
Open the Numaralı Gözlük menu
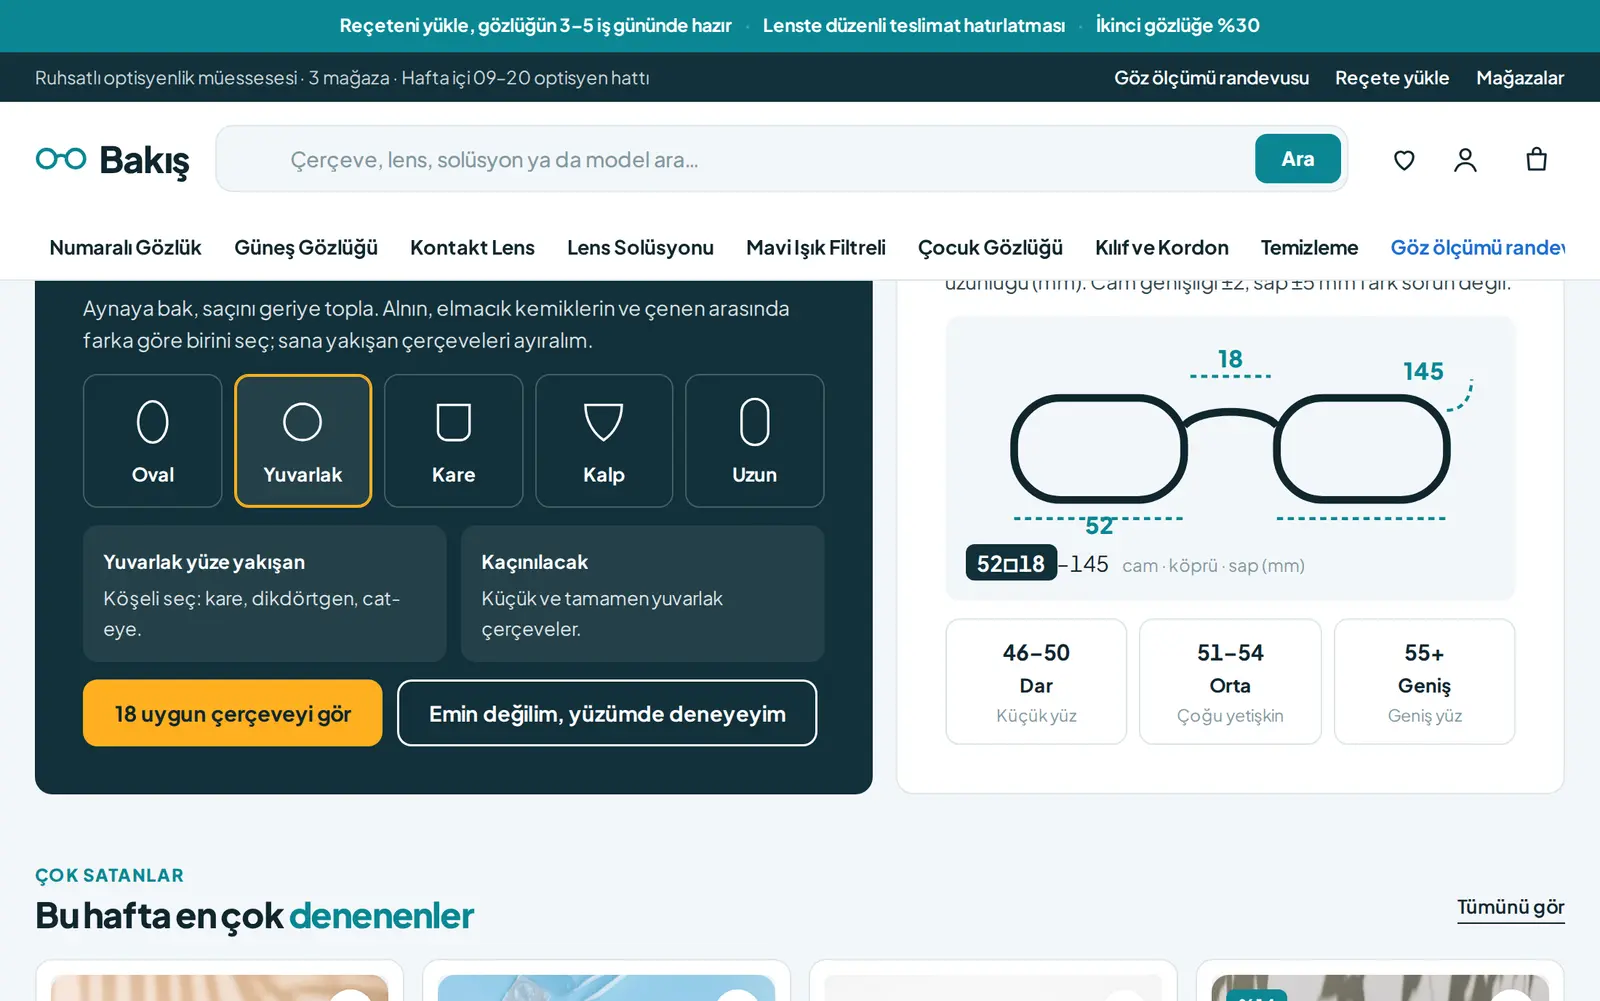point(125,248)
